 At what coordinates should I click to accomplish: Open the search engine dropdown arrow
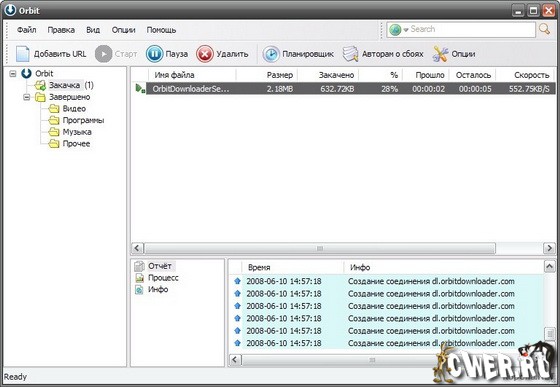pyautogui.click(x=406, y=30)
